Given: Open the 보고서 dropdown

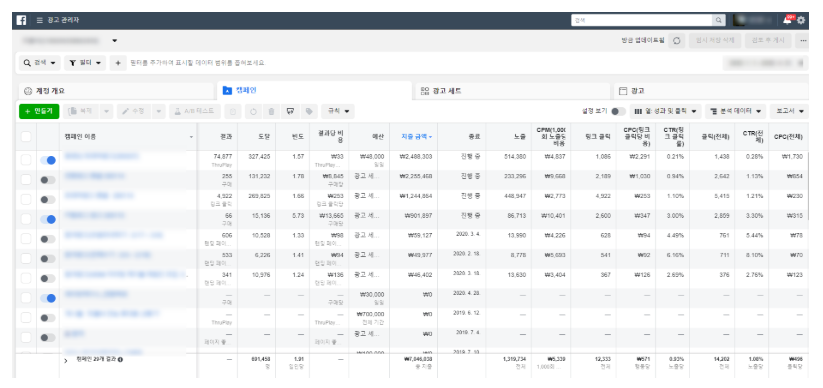Looking at the screenshot, I should click(x=789, y=111).
